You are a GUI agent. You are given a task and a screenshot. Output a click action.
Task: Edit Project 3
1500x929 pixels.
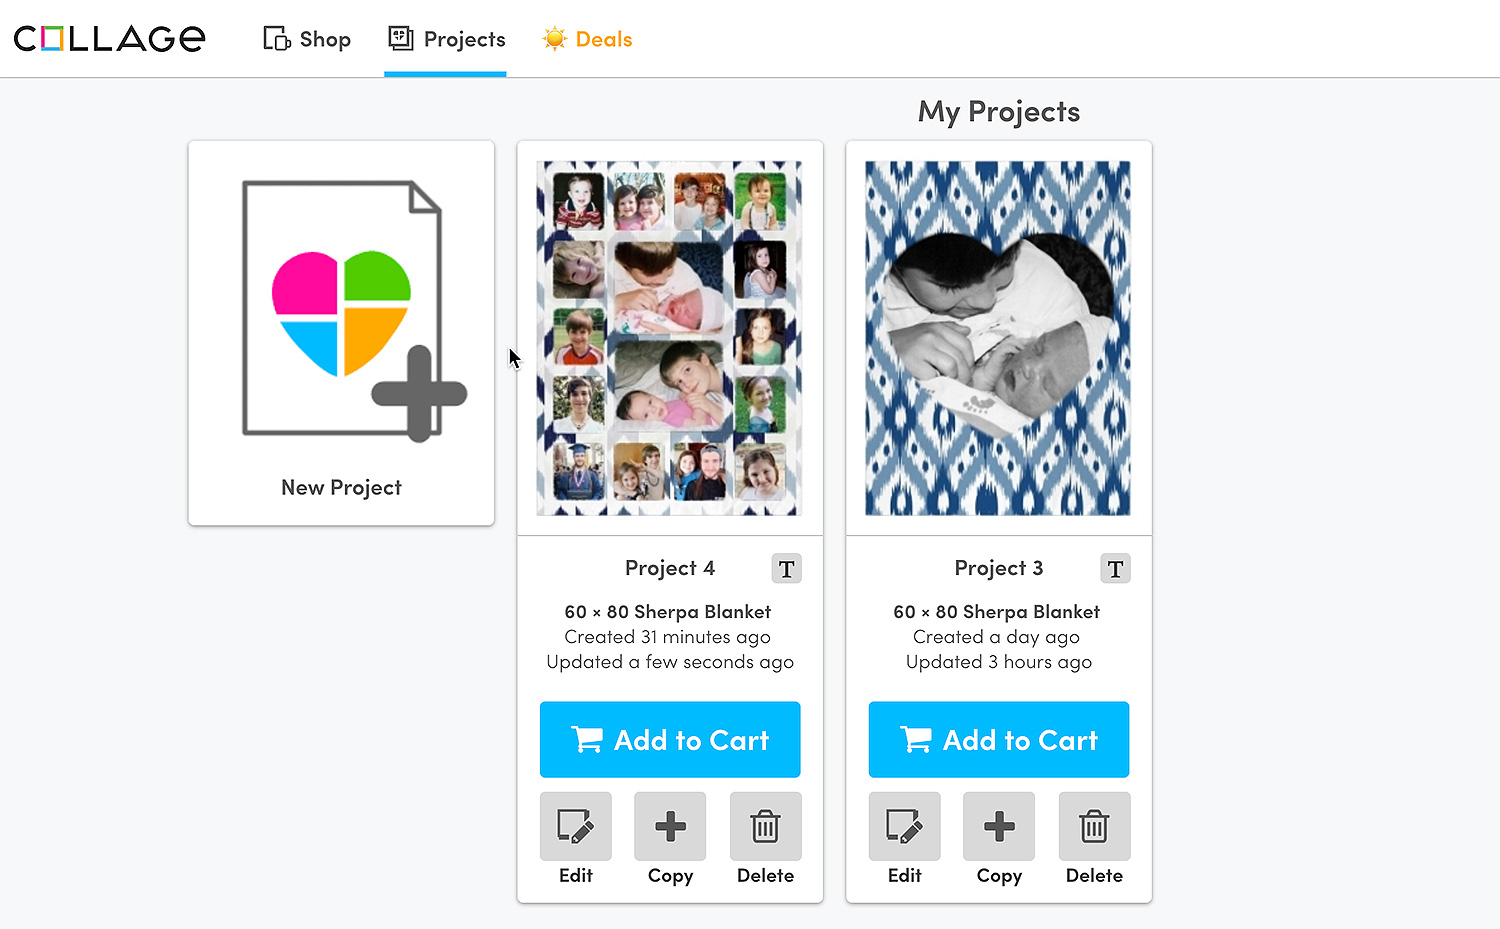905,827
